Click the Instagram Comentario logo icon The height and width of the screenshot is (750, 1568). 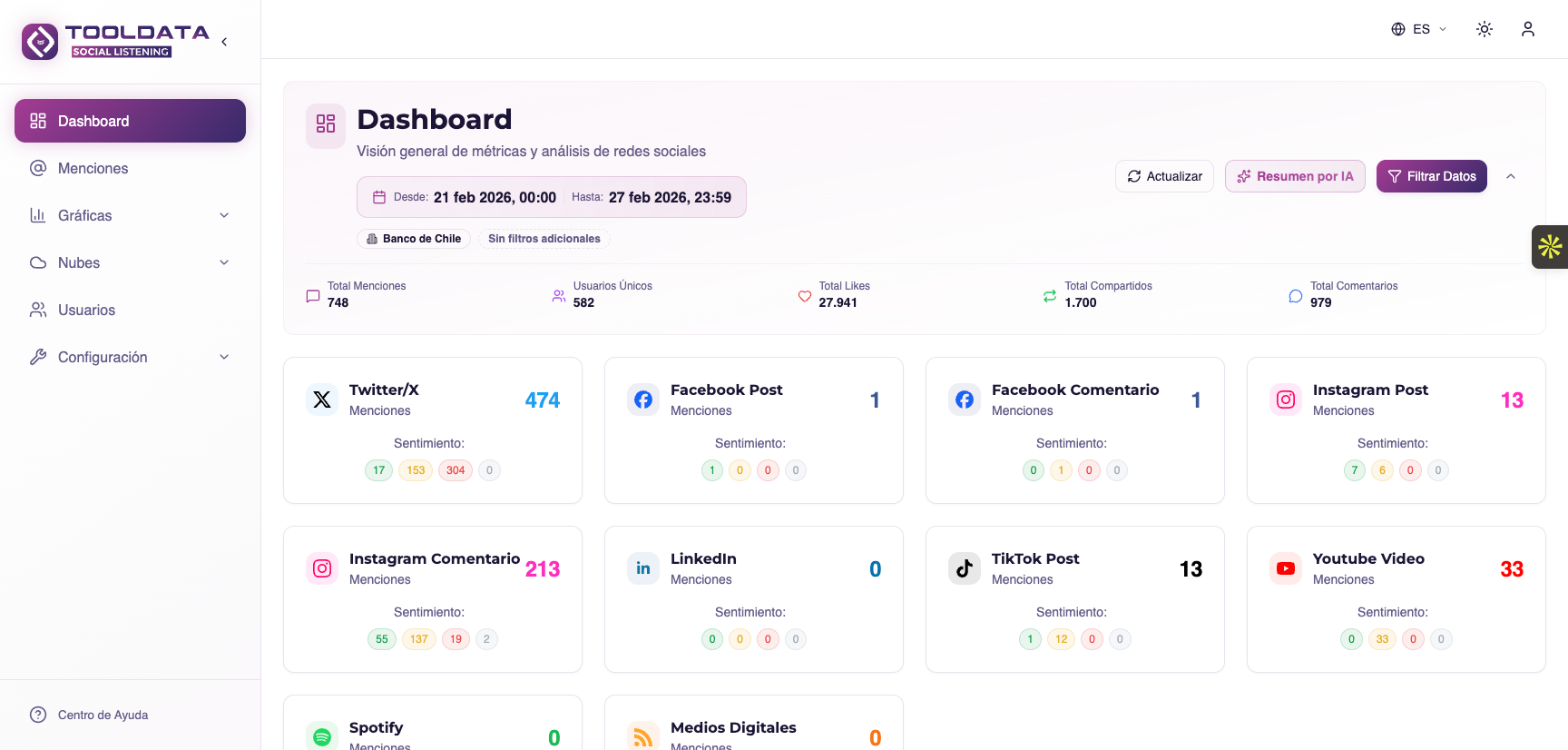(322, 569)
